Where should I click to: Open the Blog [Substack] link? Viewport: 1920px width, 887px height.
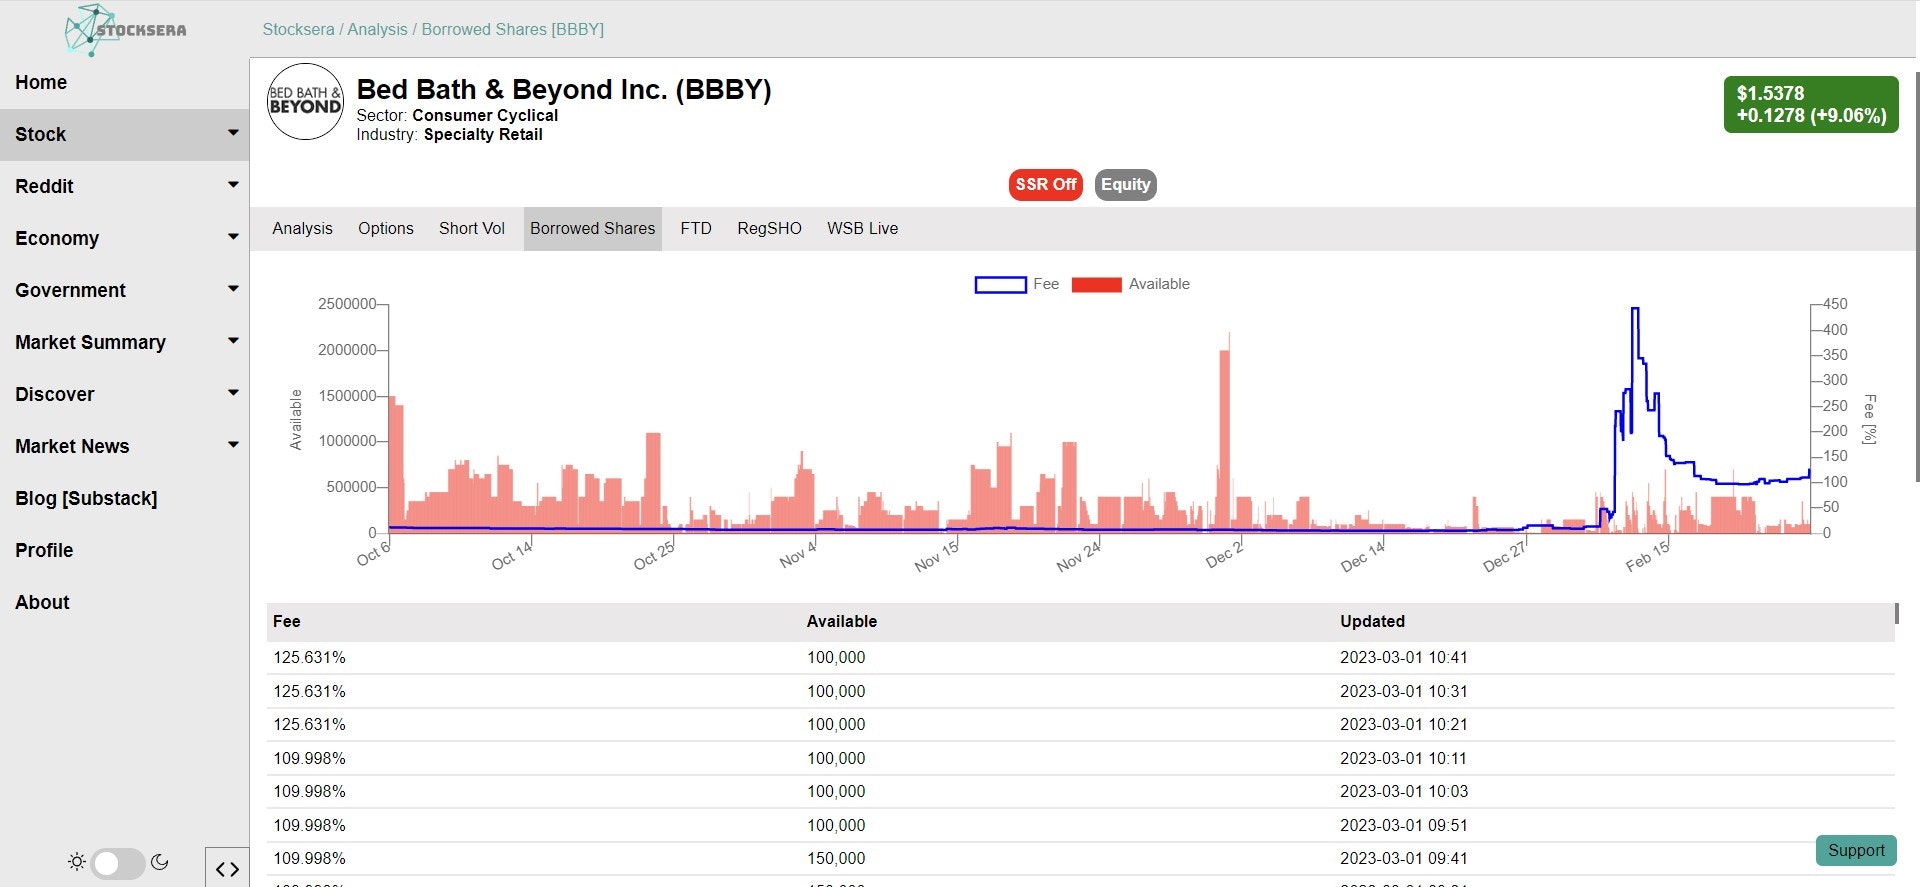(x=86, y=498)
